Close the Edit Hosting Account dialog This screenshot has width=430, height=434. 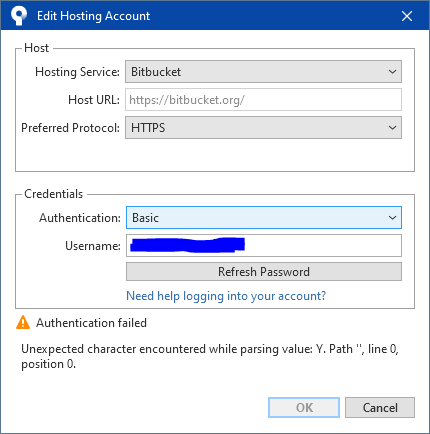407,16
